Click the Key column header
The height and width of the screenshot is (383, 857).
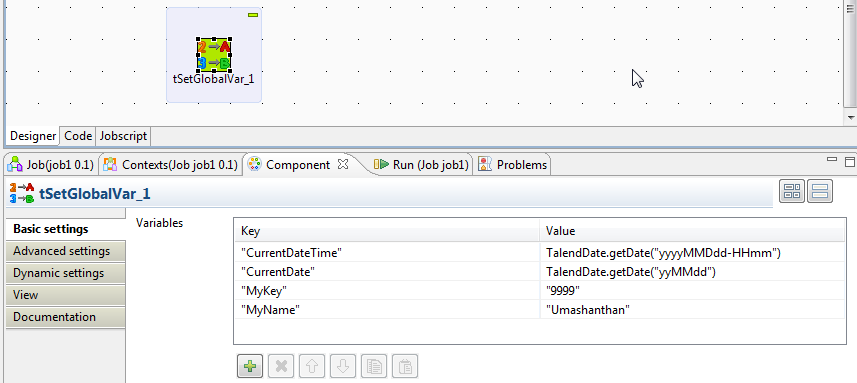387,231
